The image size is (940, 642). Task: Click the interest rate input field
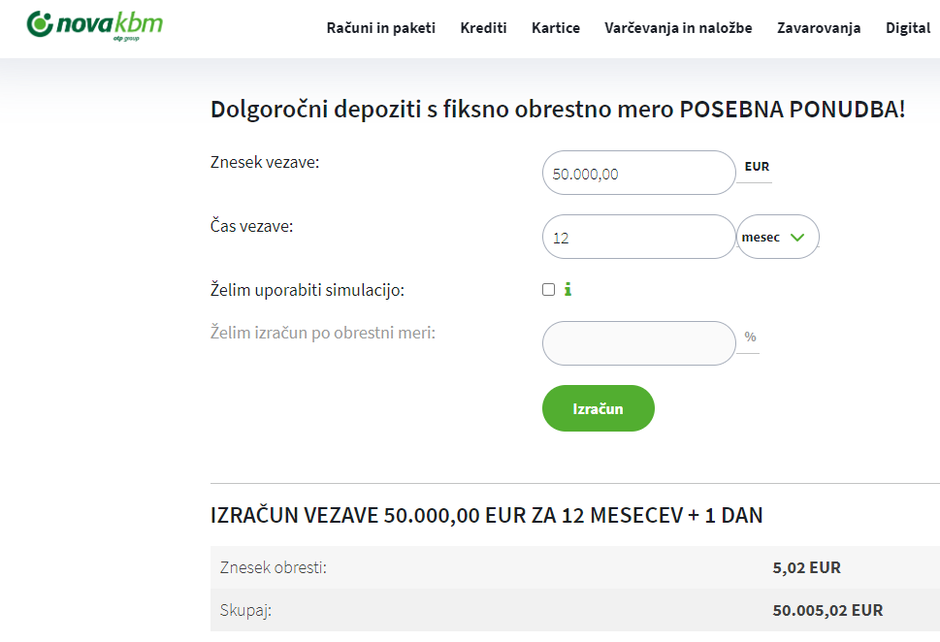coord(638,343)
